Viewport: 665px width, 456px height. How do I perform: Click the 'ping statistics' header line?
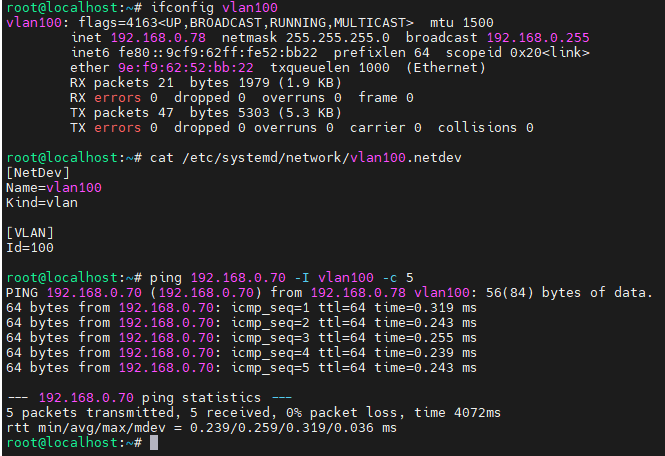pyautogui.click(x=150, y=398)
